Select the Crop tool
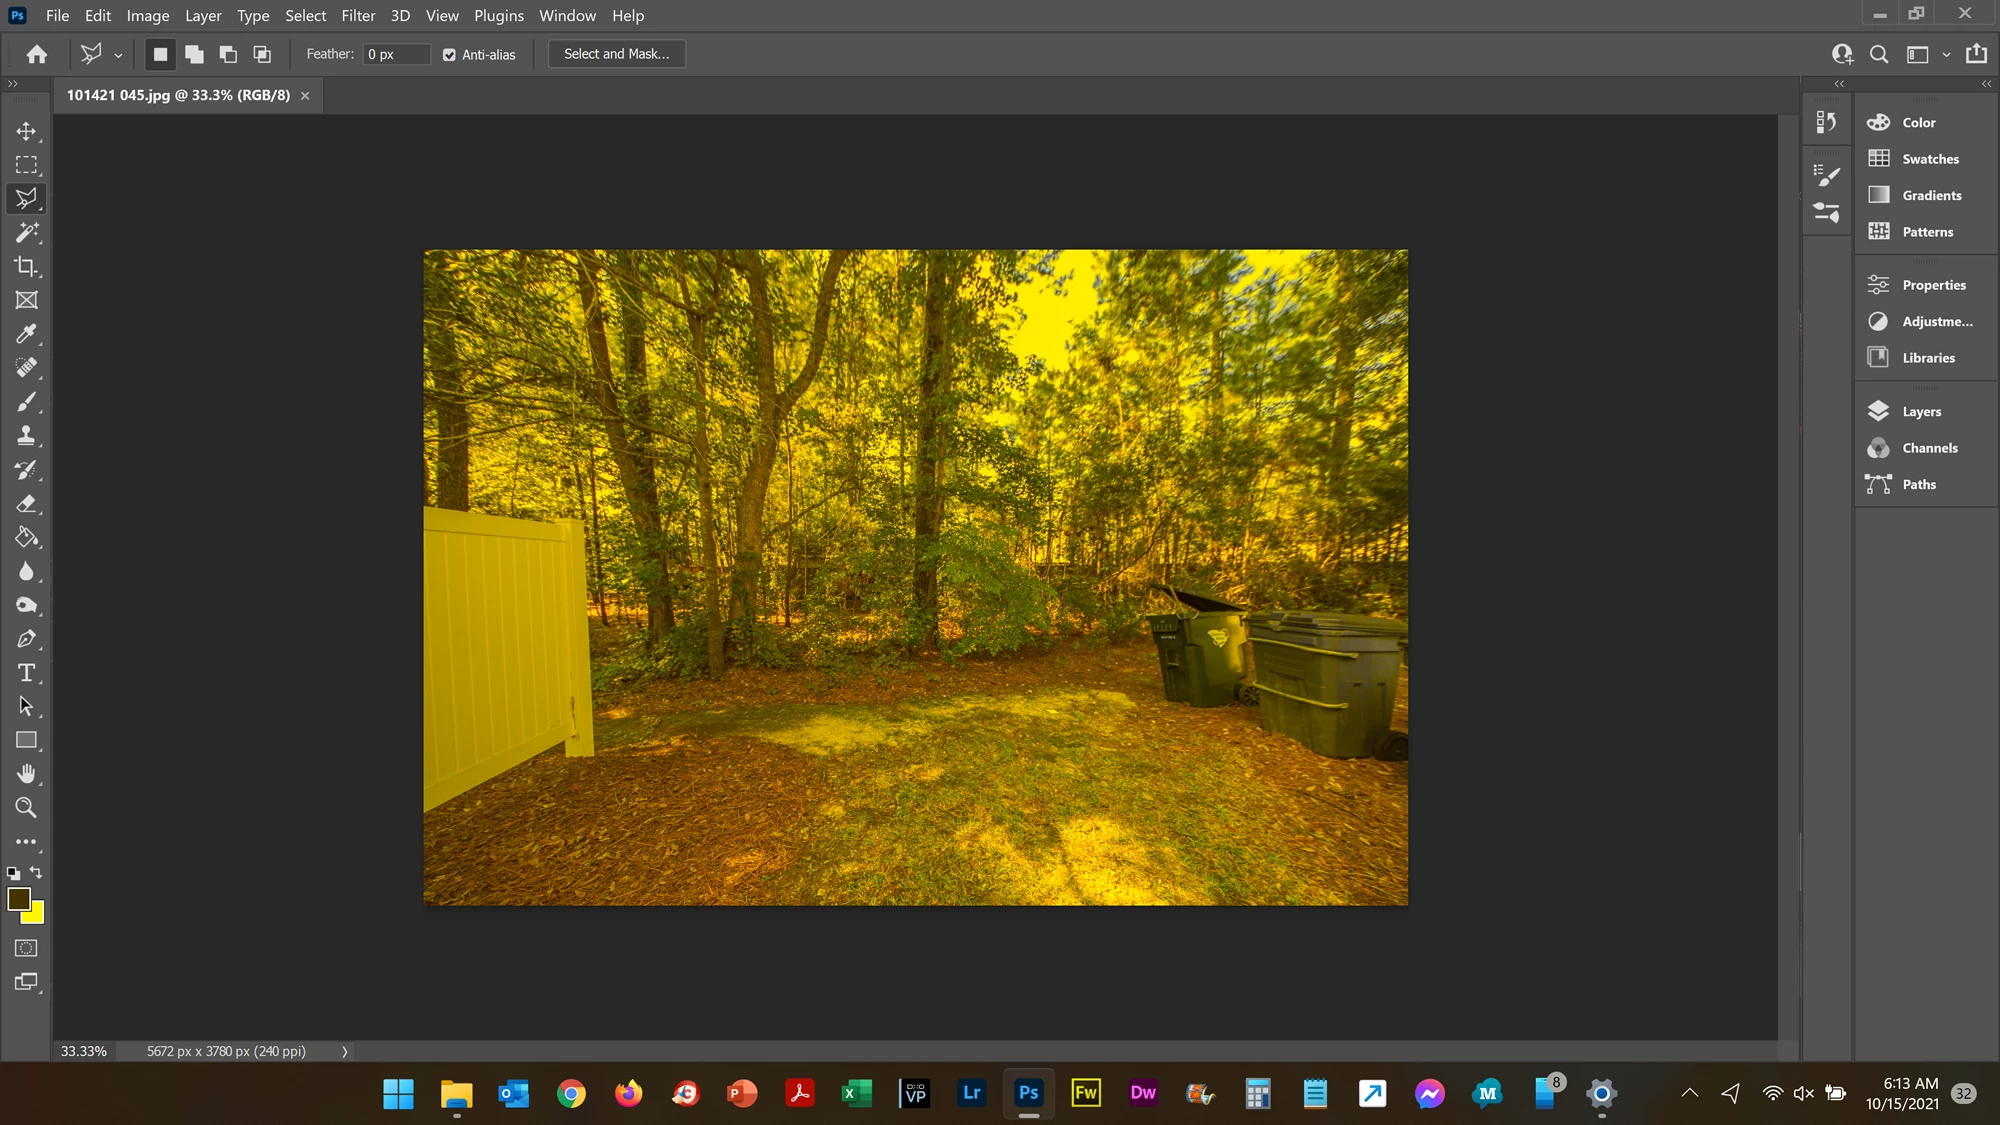This screenshot has height=1125, width=2000. pos(26,266)
